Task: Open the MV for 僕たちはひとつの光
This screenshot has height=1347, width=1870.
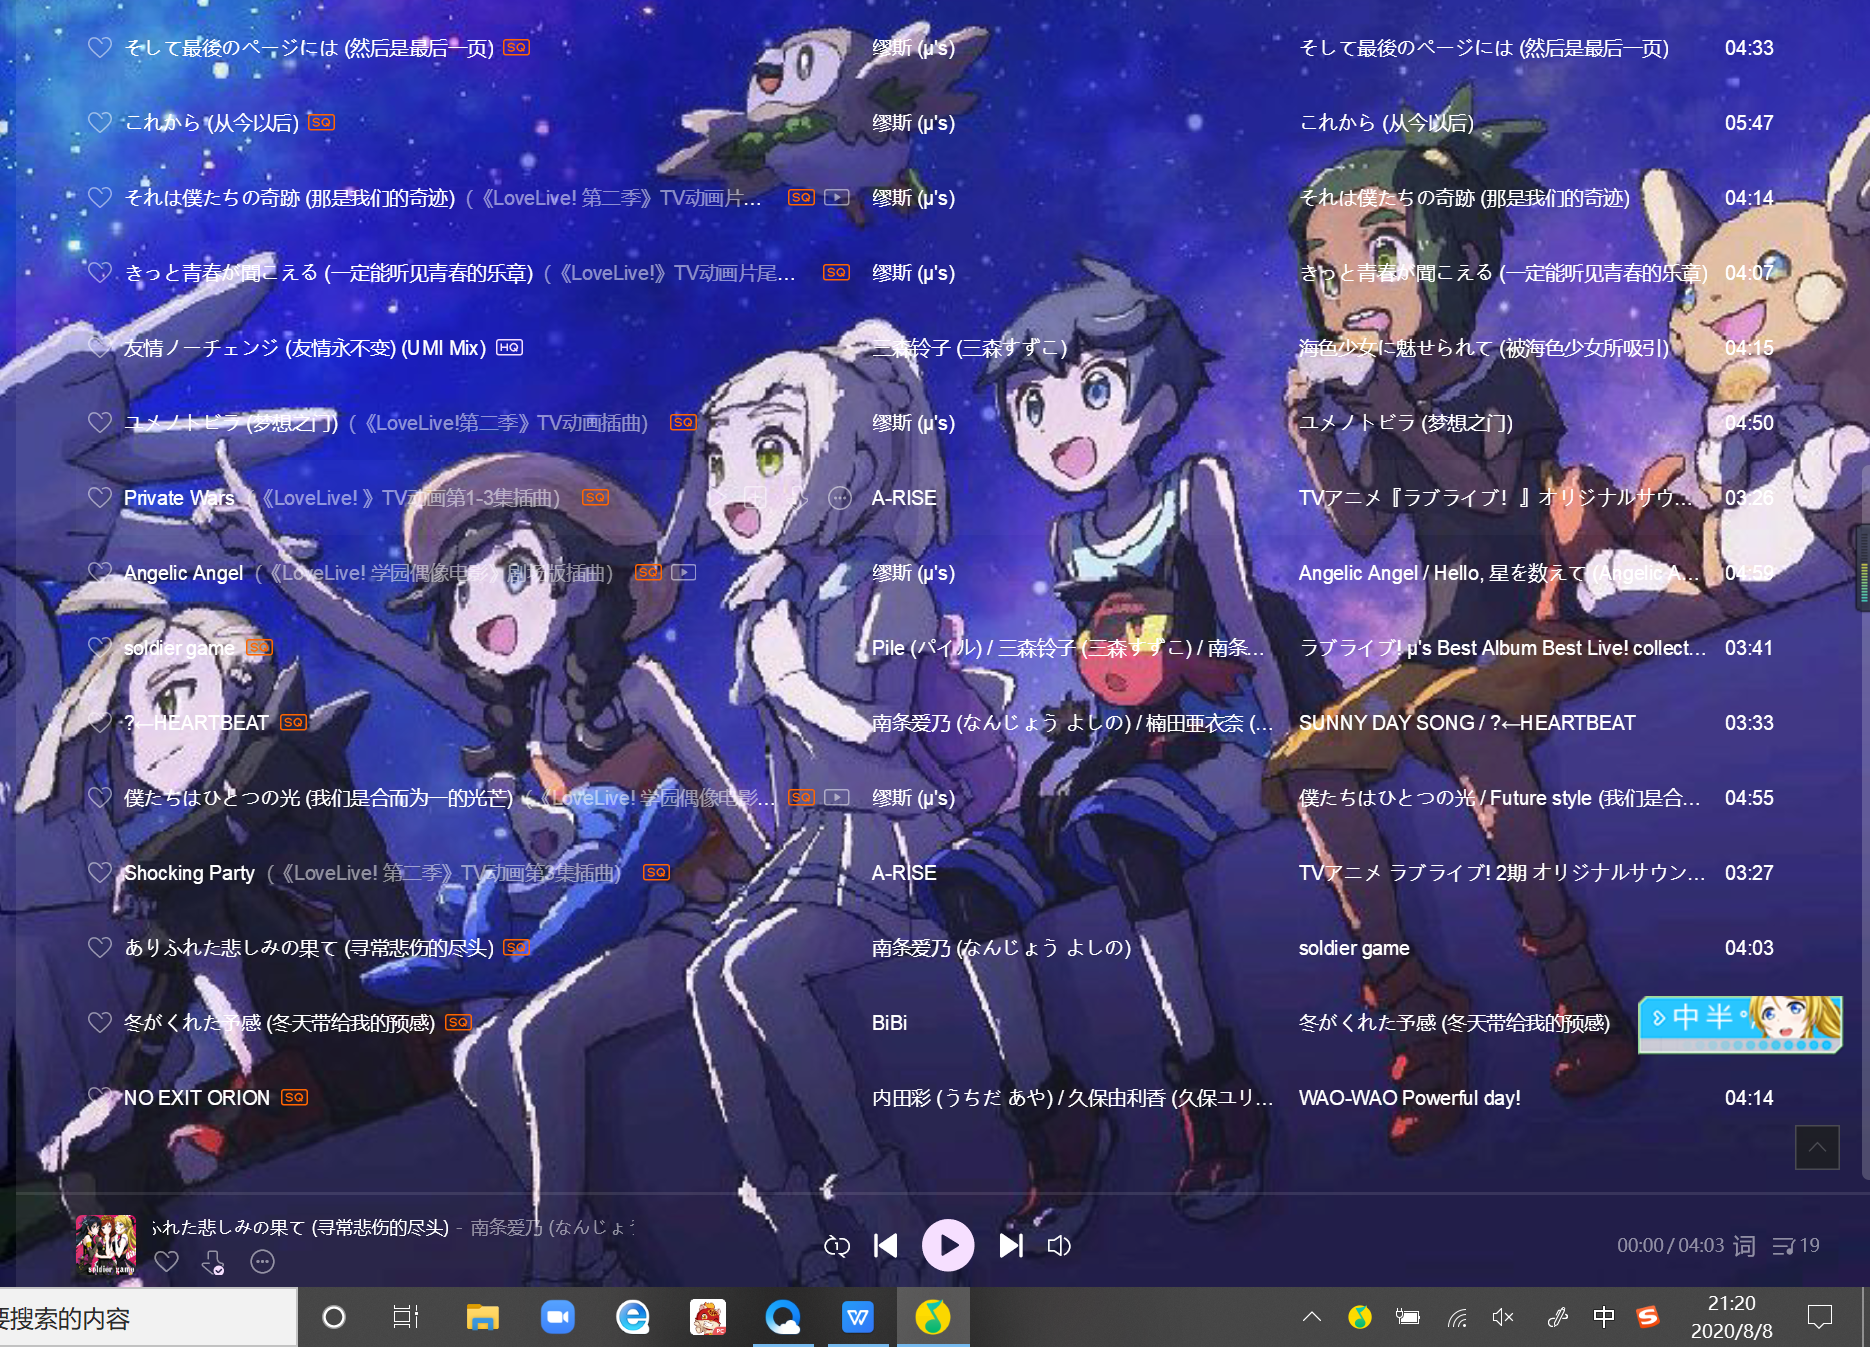Action: pyautogui.click(x=837, y=798)
